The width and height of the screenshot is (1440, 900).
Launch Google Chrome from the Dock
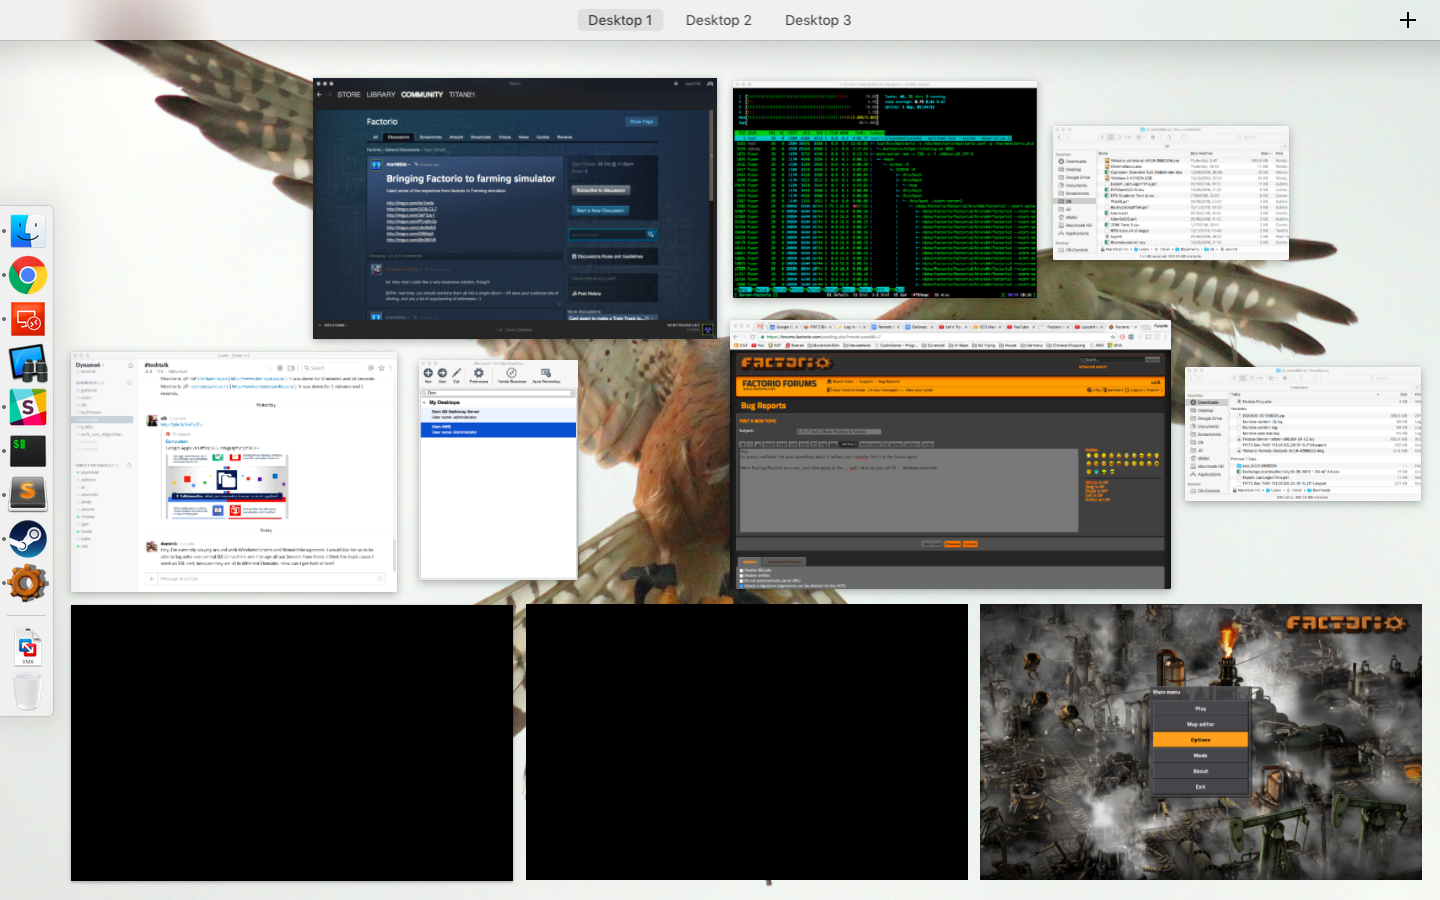(x=28, y=275)
